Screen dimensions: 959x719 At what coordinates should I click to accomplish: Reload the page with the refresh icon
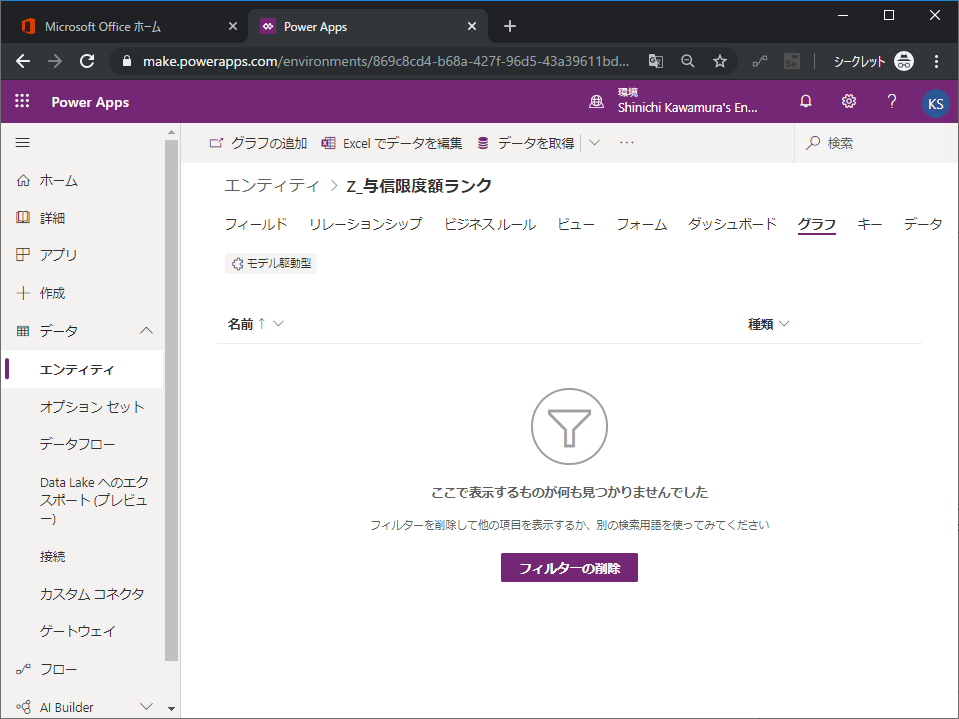(x=87, y=61)
